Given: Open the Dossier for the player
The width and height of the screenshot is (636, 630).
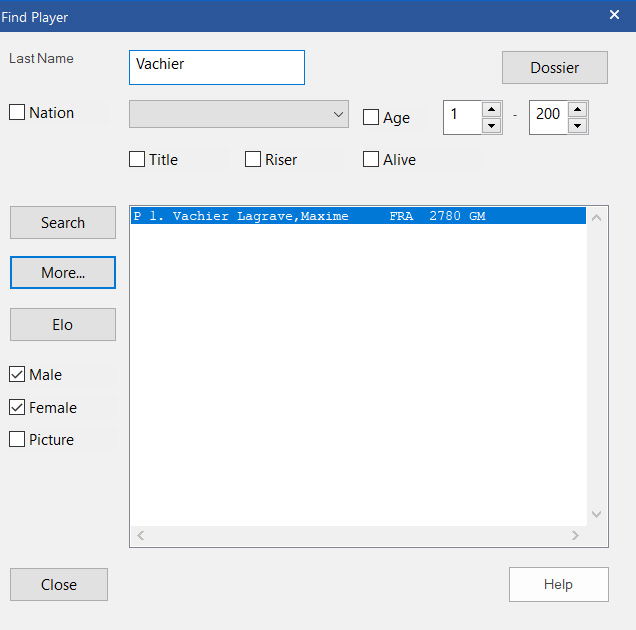Looking at the screenshot, I should point(554,67).
